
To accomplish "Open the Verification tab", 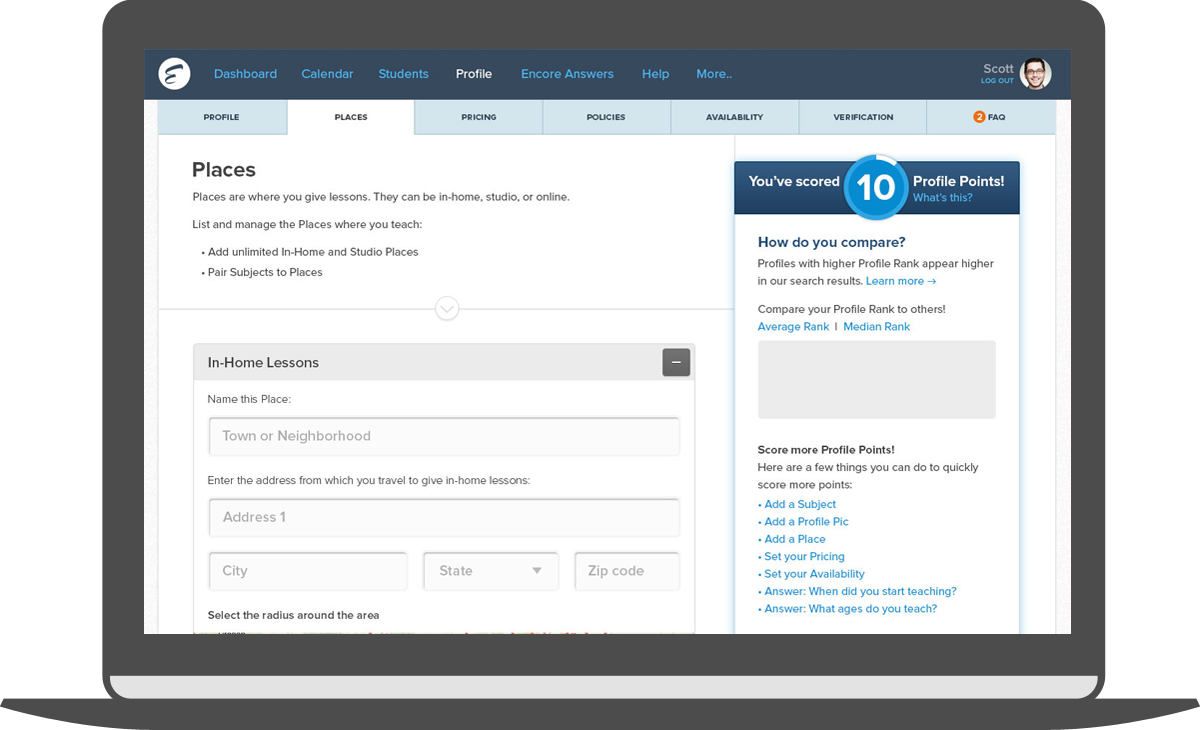I will click(862, 117).
